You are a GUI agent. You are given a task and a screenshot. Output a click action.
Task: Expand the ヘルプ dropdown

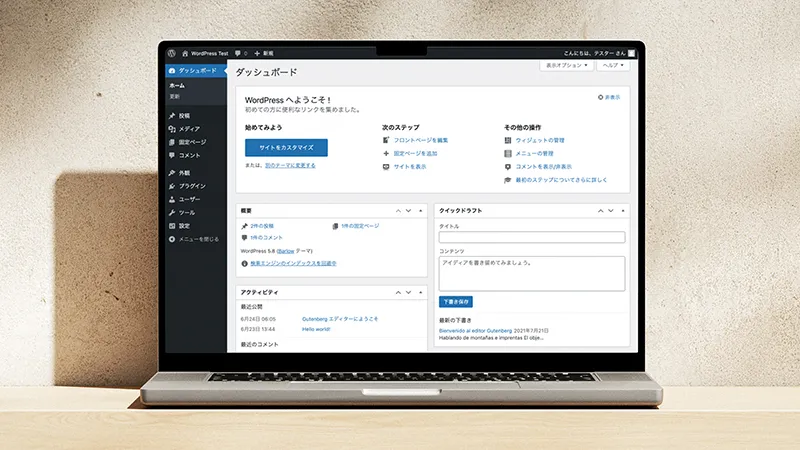click(x=613, y=65)
